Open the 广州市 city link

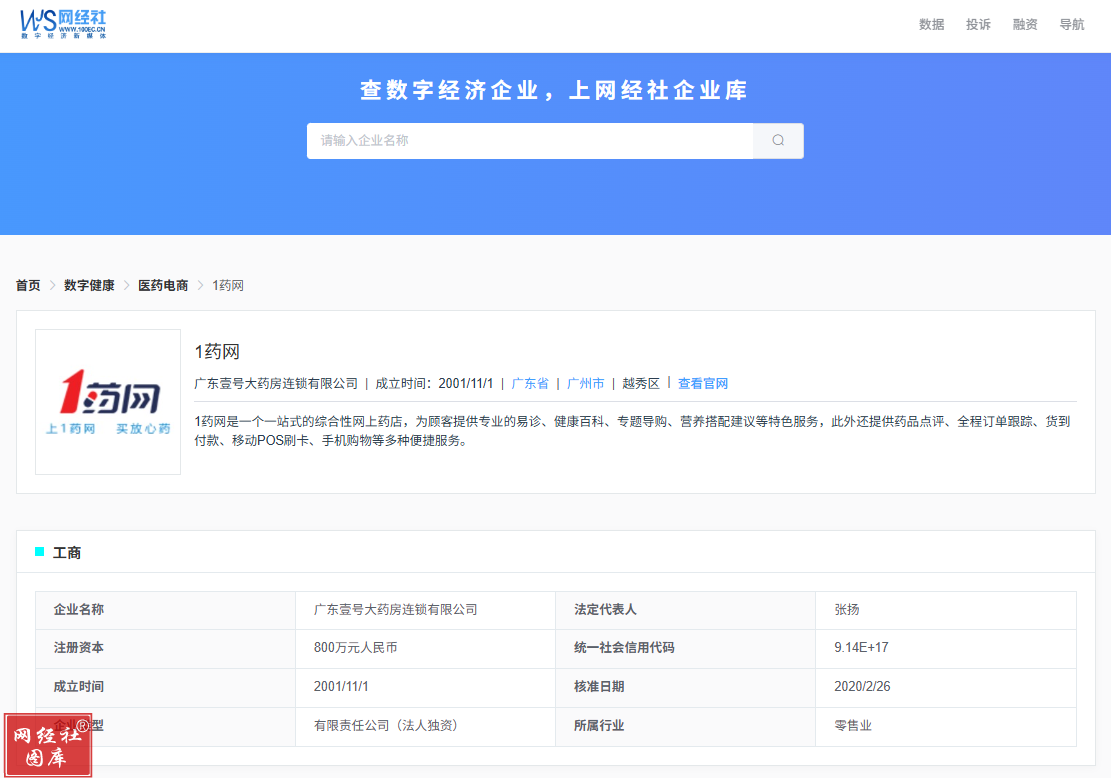coord(585,383)
